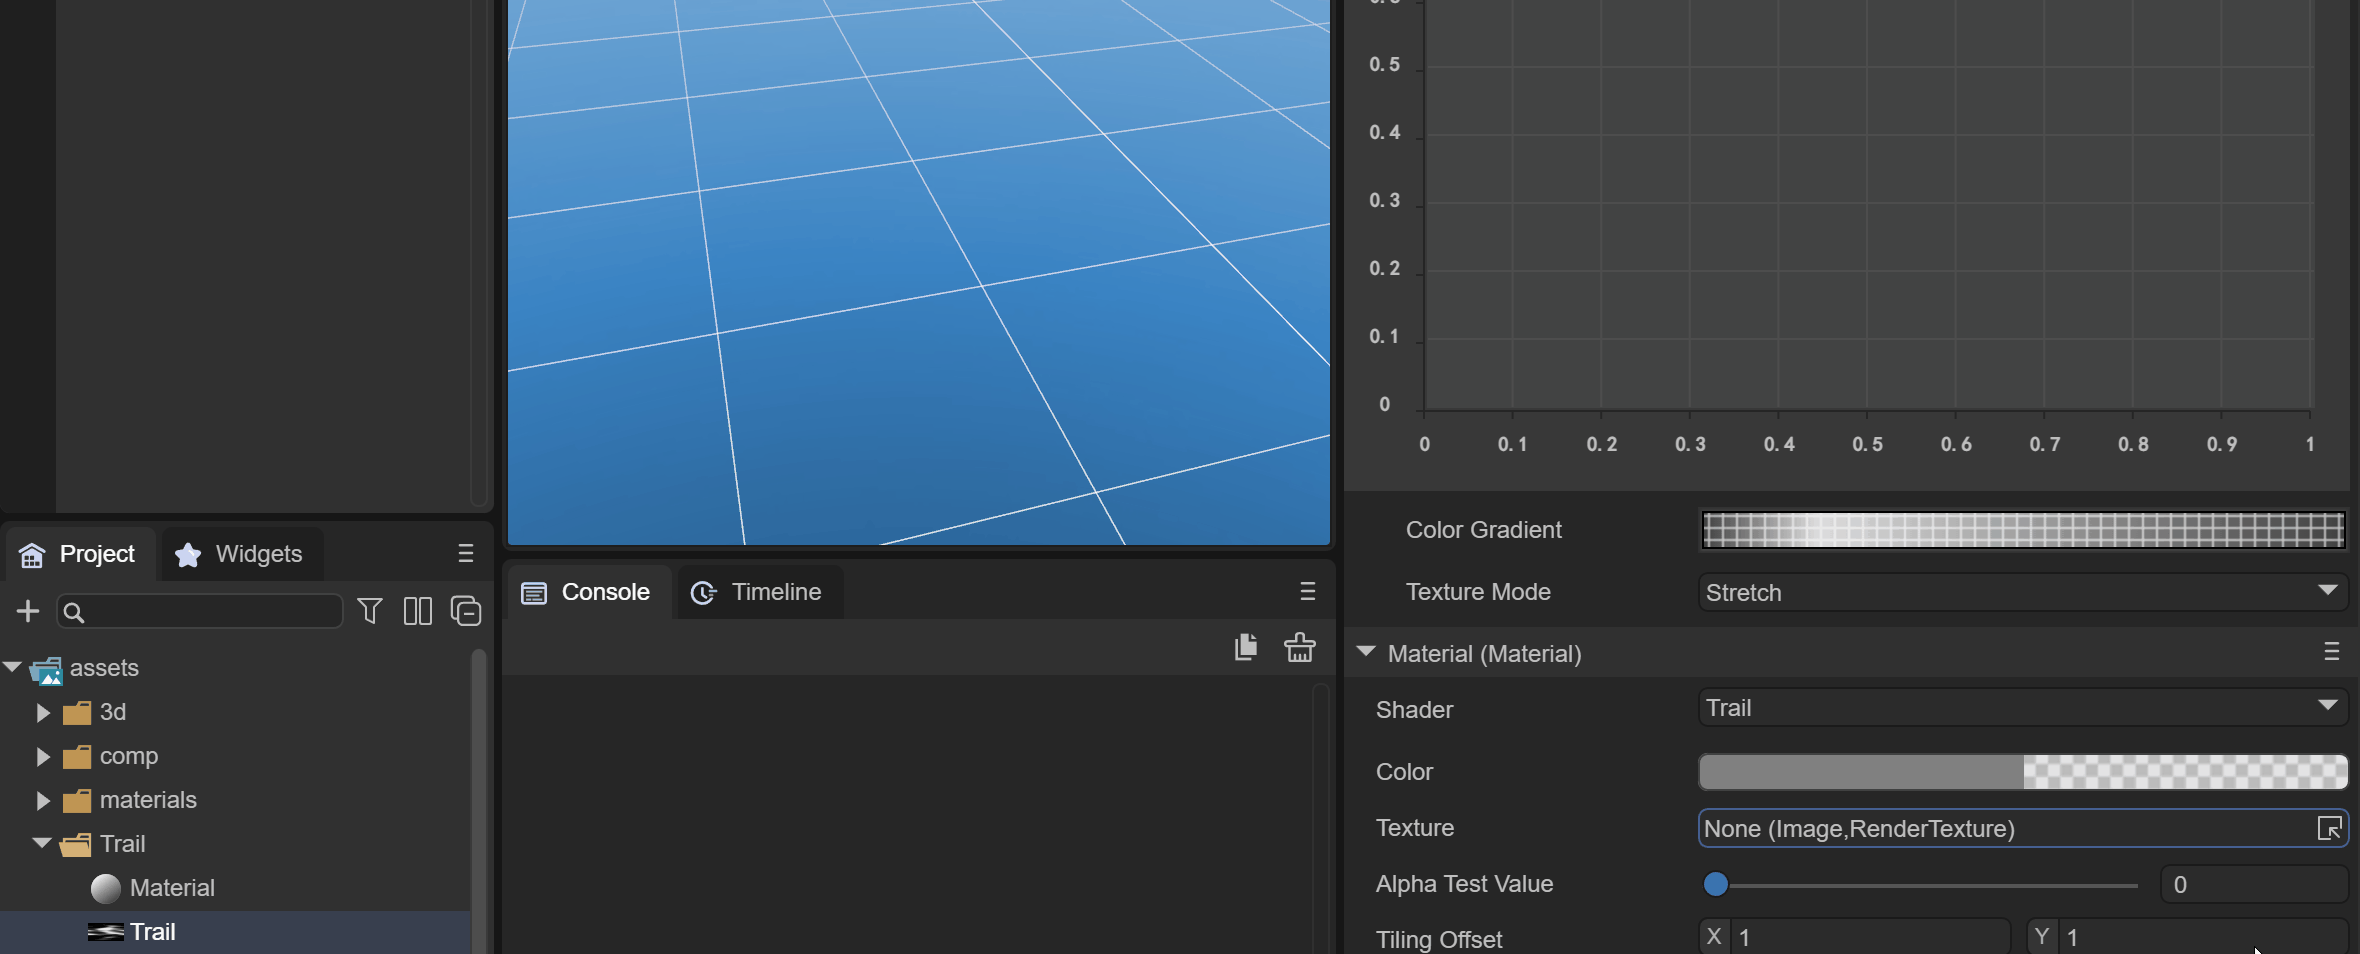This screenshot has width=2360, height=954.
Task: Click the copy logs icon in Console
Action: (1246, 648)
